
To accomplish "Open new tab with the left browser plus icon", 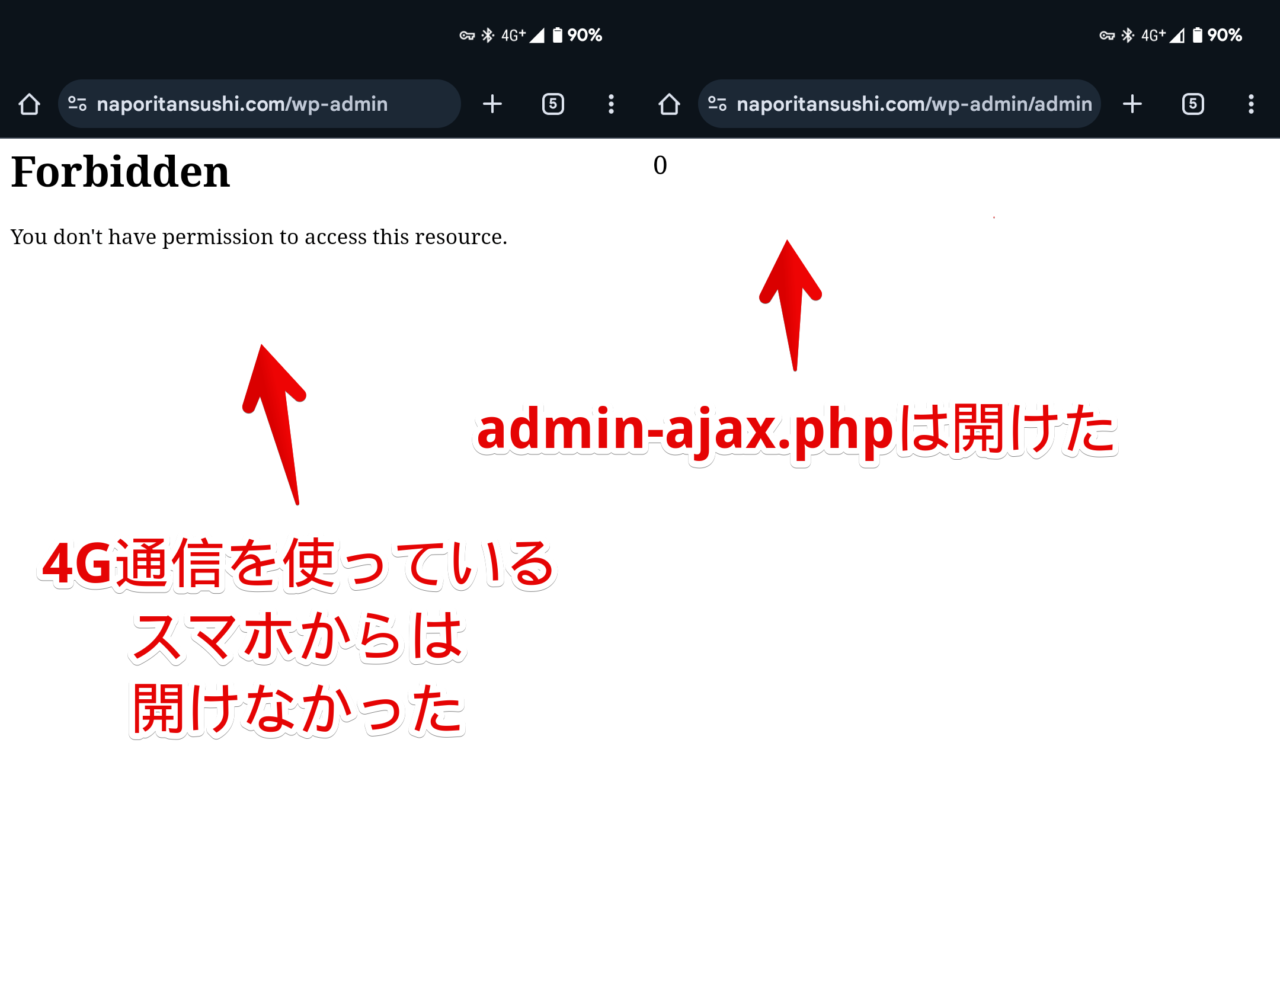I will 492,104.
